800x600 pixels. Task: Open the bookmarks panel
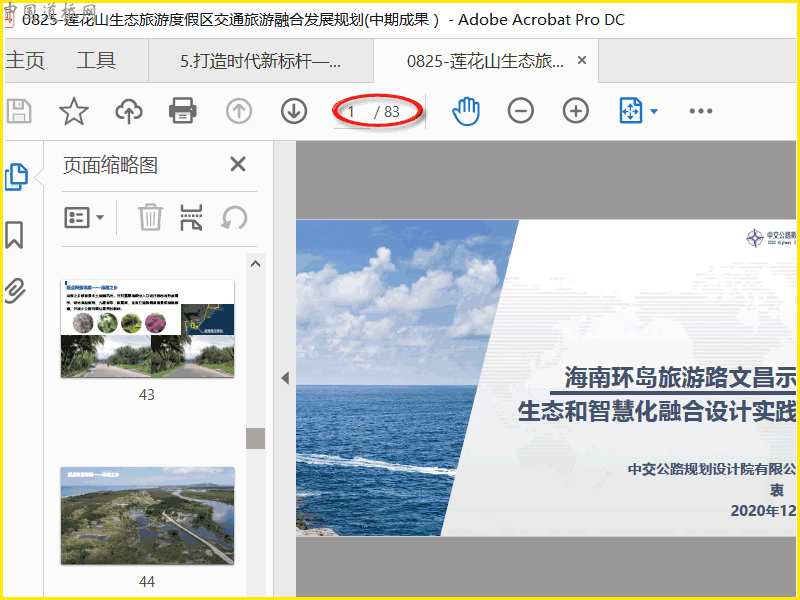pos(14,235)
